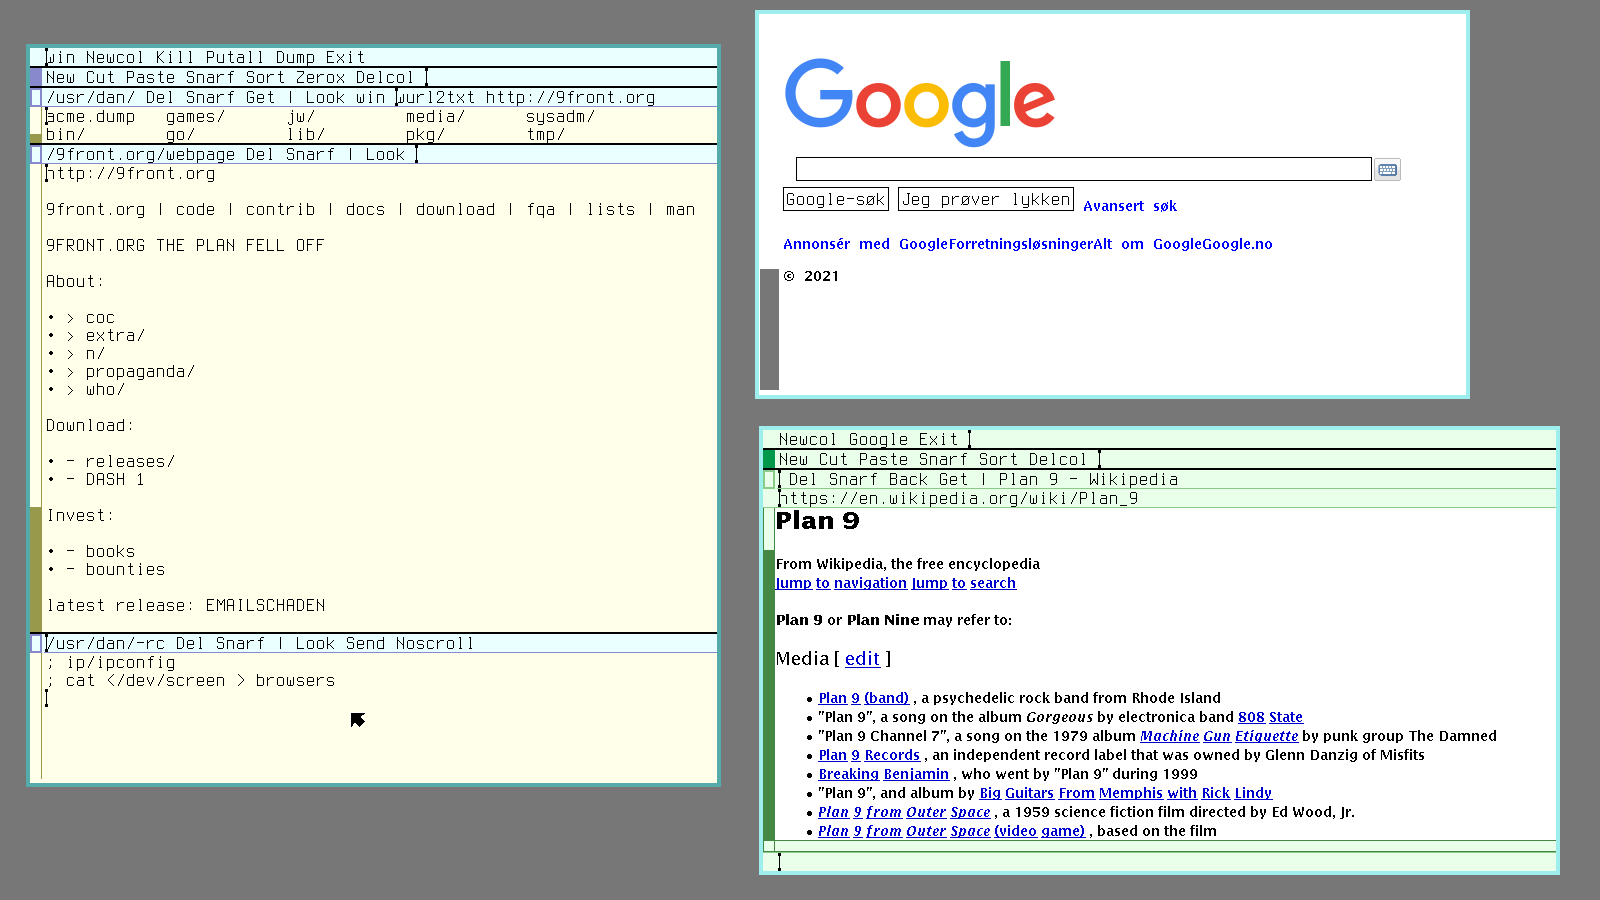Click the propaganda/ entry in the 9front page
This screenshot has width=1600, height=900.
[139, 372]
